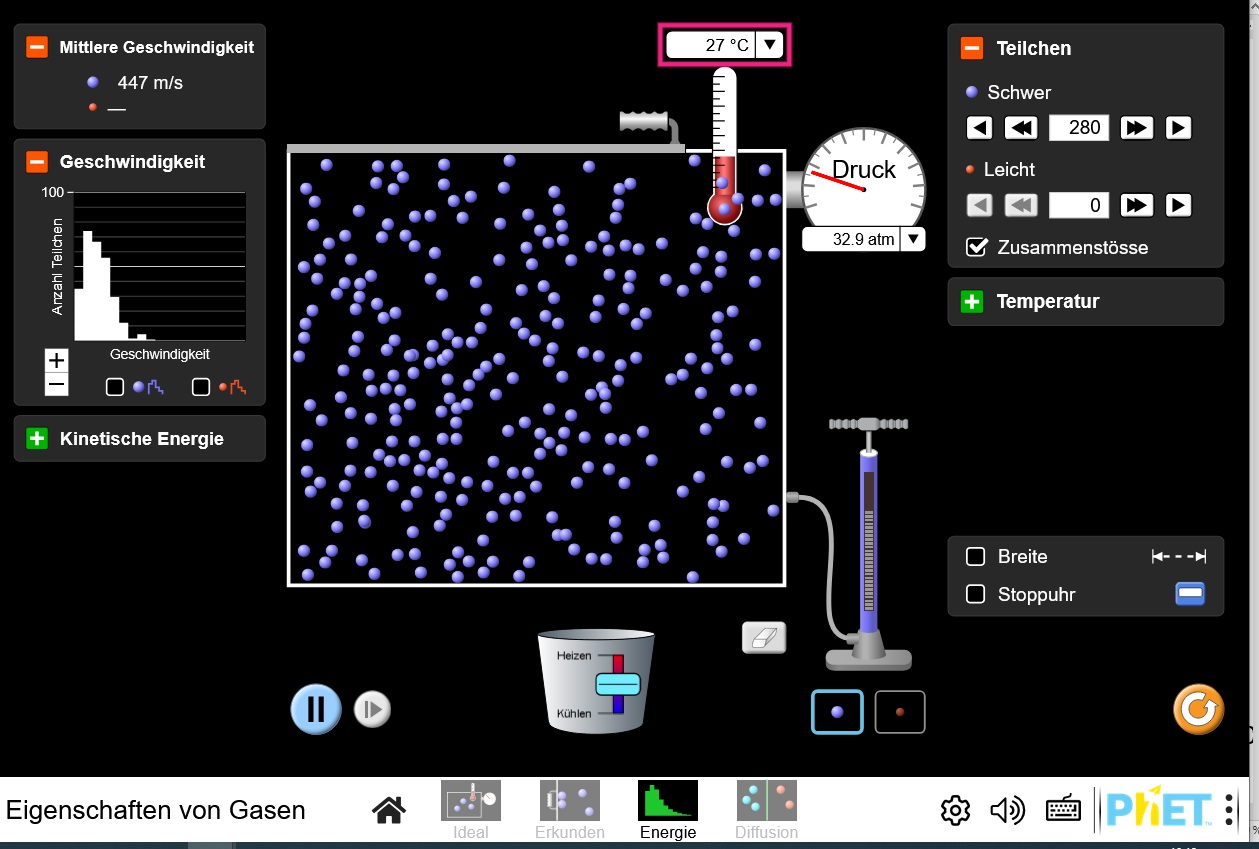This screenshot has height=849, width=1259.
Task: Step the simulation forward one frame
Action: [372, 710]
